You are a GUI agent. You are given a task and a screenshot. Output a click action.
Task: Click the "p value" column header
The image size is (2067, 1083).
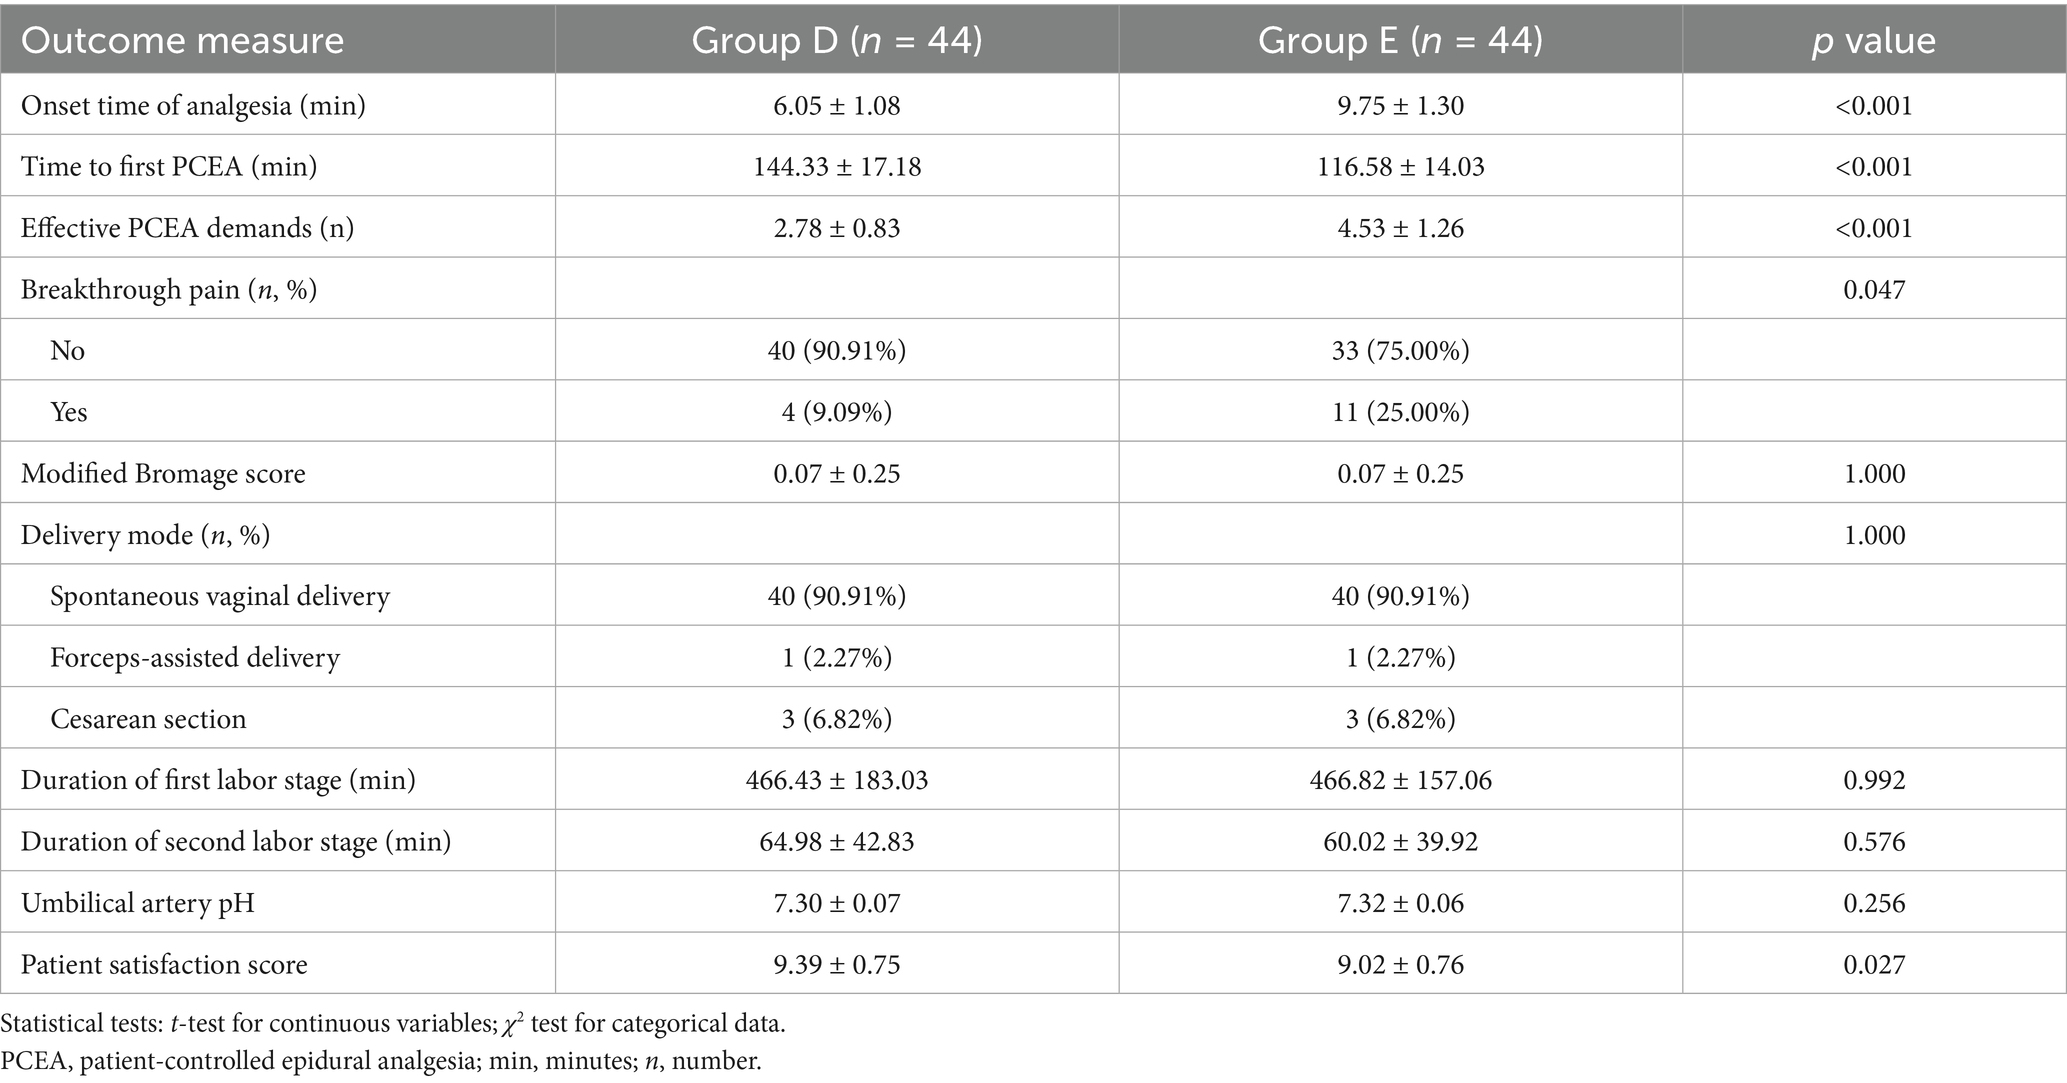coord(1873,40)
